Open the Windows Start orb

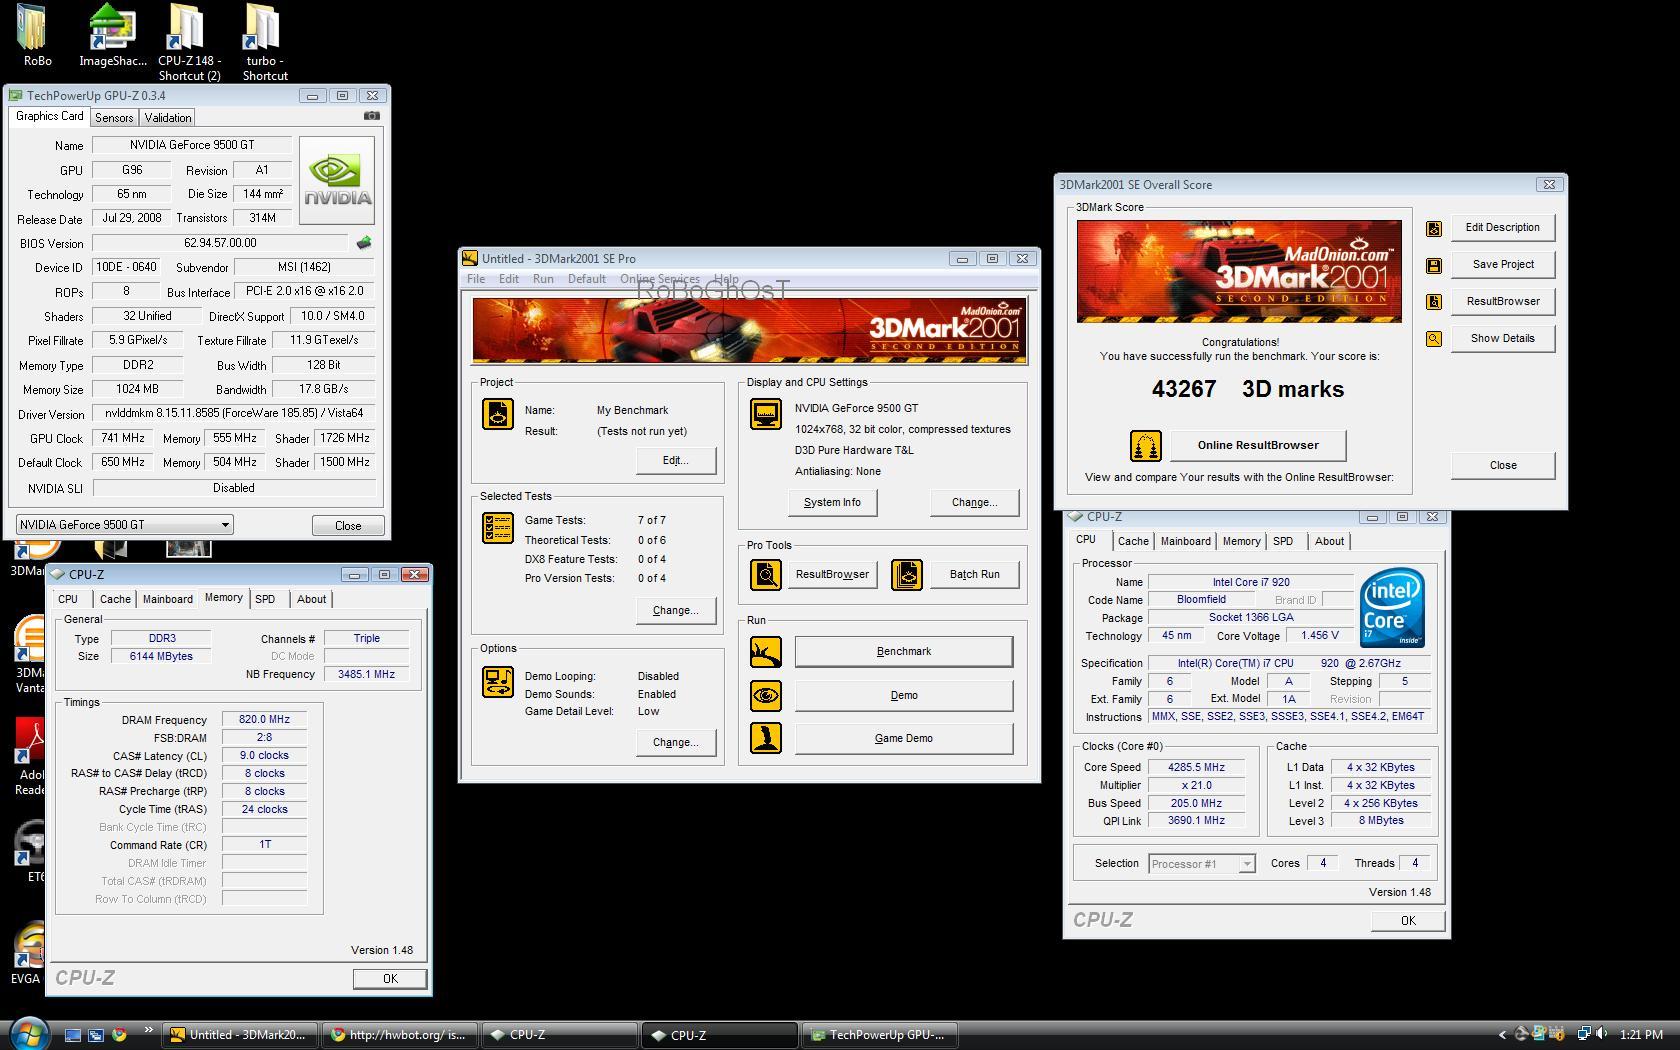tap(27, 1033)
